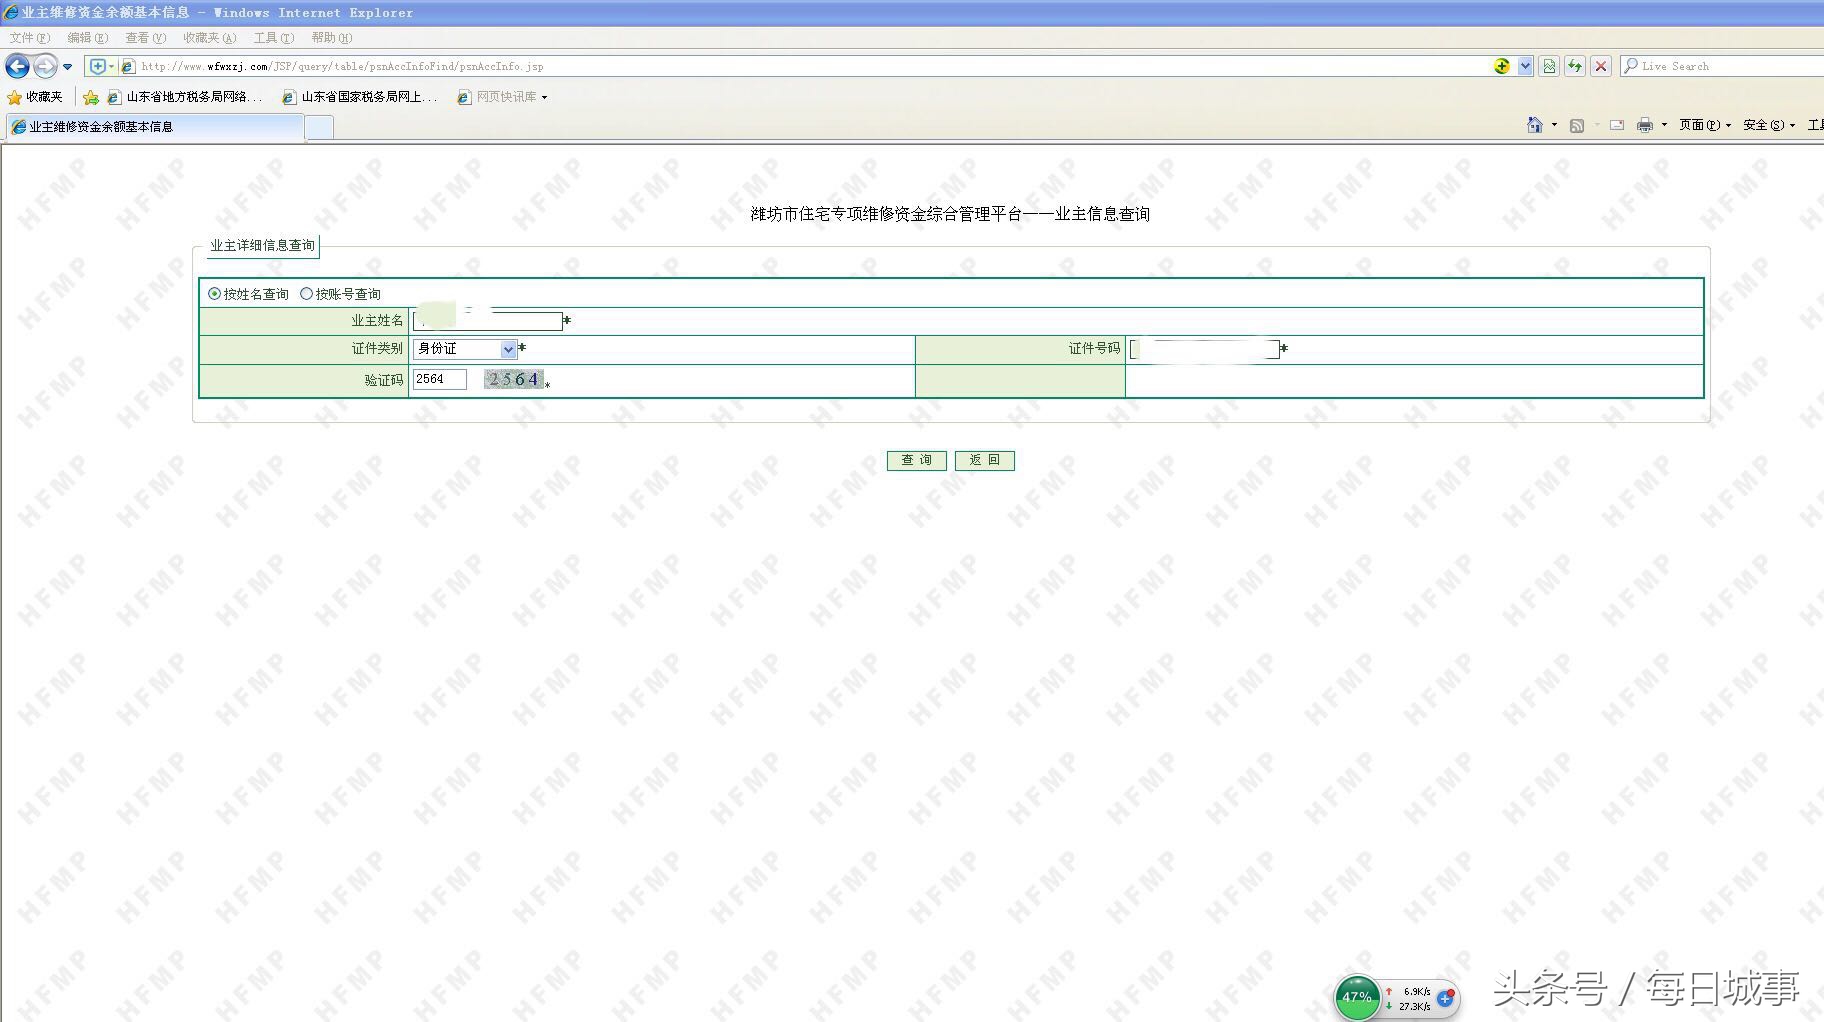Screen dimensions: 1824x1022
Task: Expand the address bar URL history dropdown
Action: click(1525, 66)
